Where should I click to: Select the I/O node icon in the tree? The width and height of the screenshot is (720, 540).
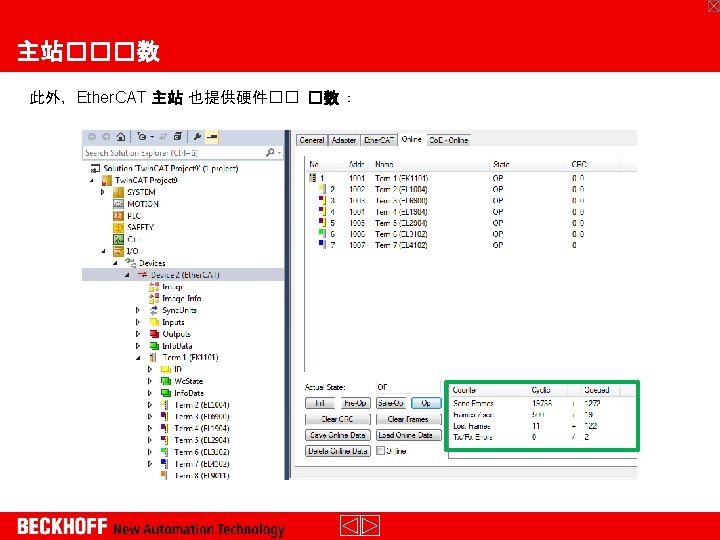pyautogui.click(x=118, y=251)
